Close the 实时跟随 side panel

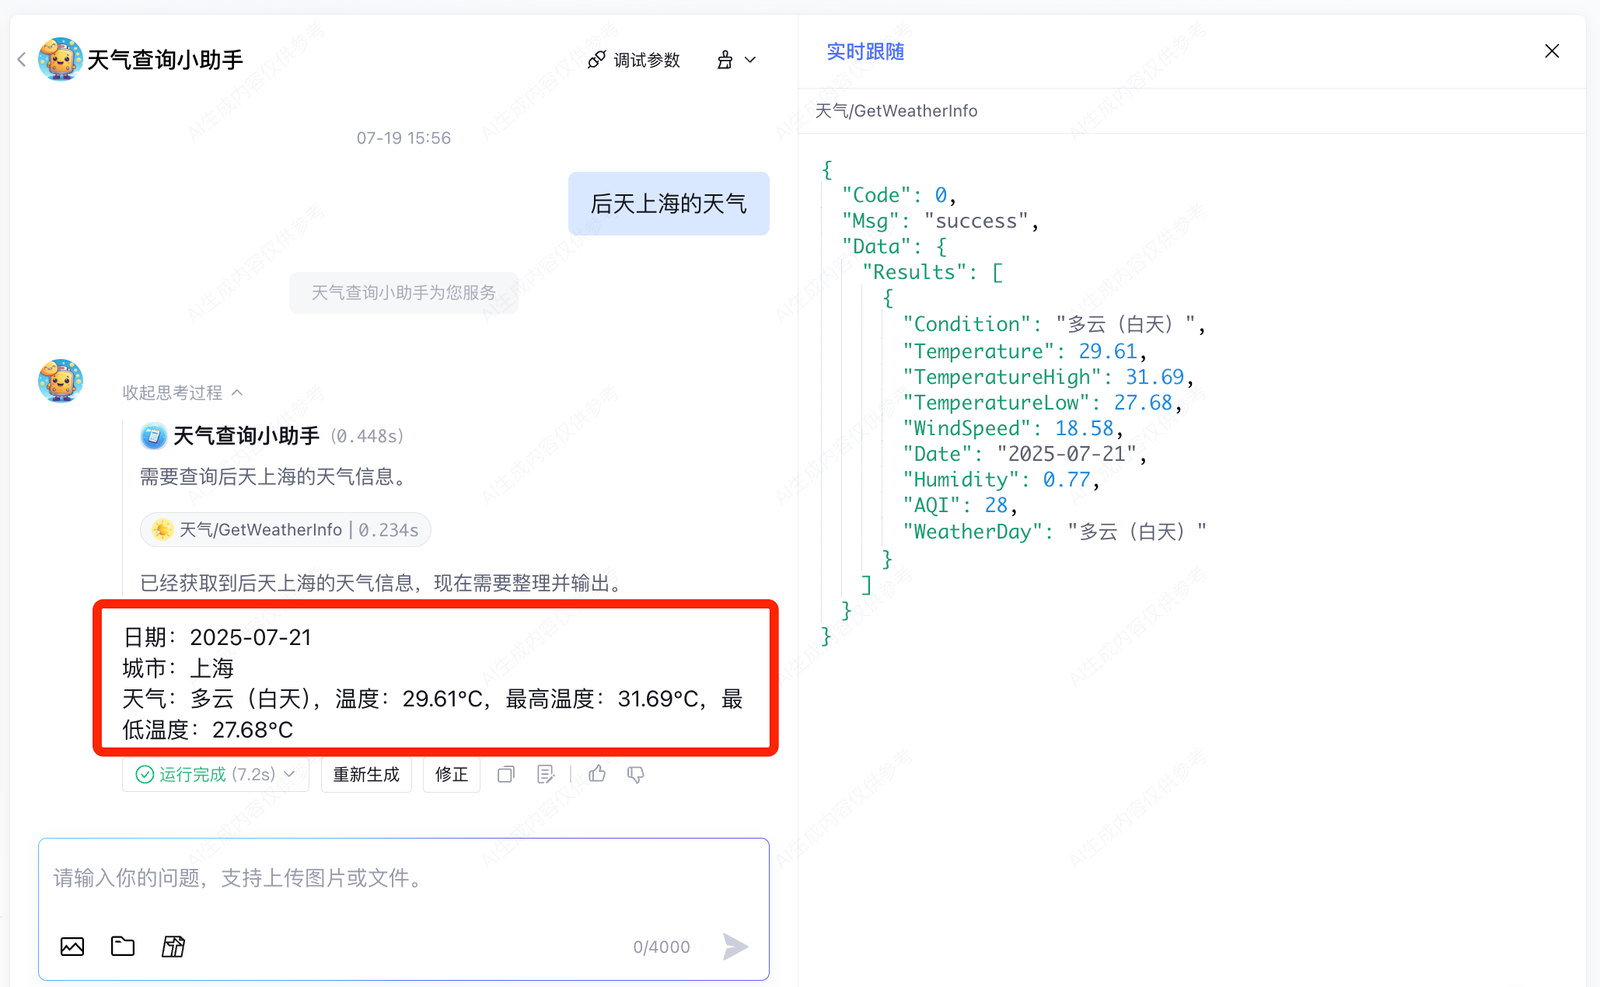click(1551, 51)
